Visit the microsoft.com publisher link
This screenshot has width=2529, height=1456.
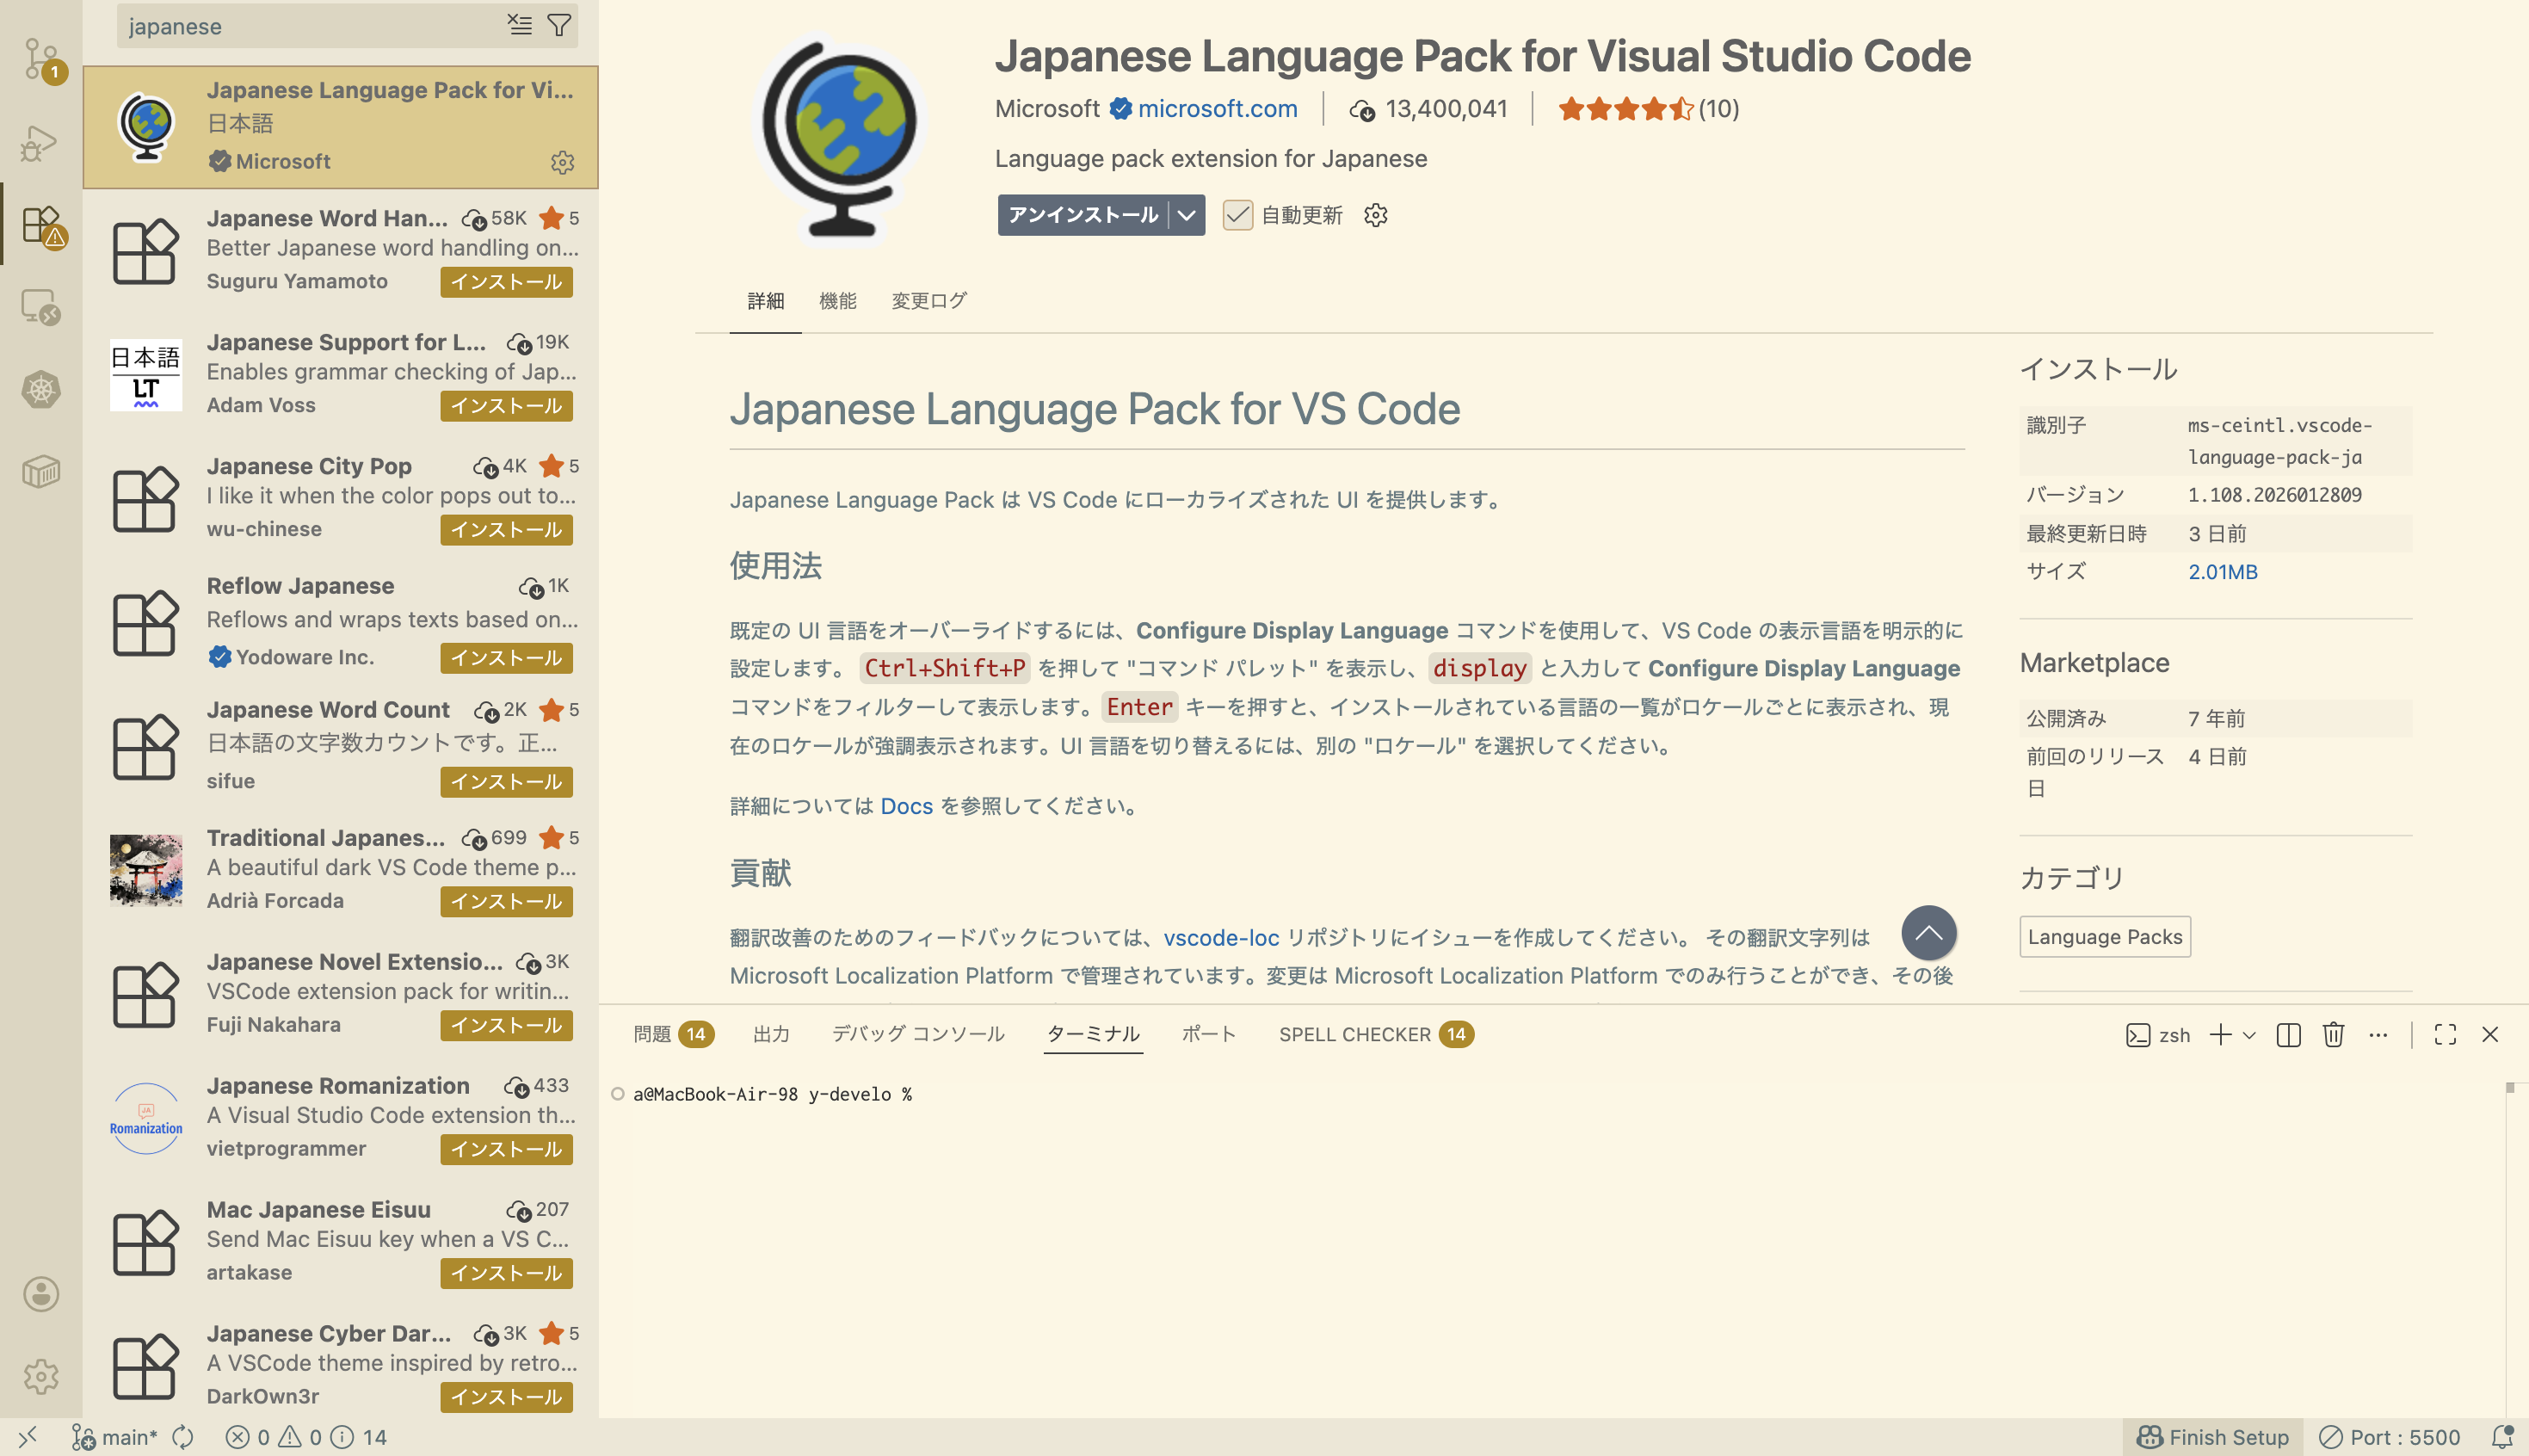pos(1218,108)
